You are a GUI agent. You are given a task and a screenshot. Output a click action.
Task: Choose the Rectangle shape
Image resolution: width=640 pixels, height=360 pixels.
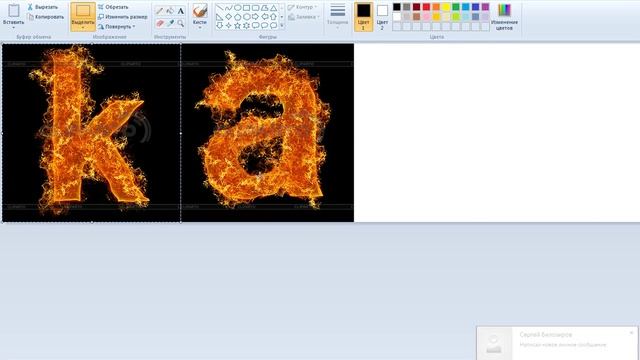click(247, 8)
